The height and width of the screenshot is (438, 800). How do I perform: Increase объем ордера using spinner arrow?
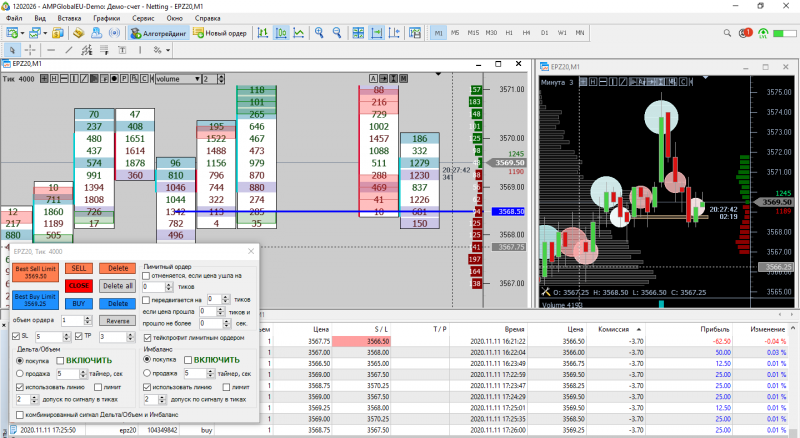(86, 317)
